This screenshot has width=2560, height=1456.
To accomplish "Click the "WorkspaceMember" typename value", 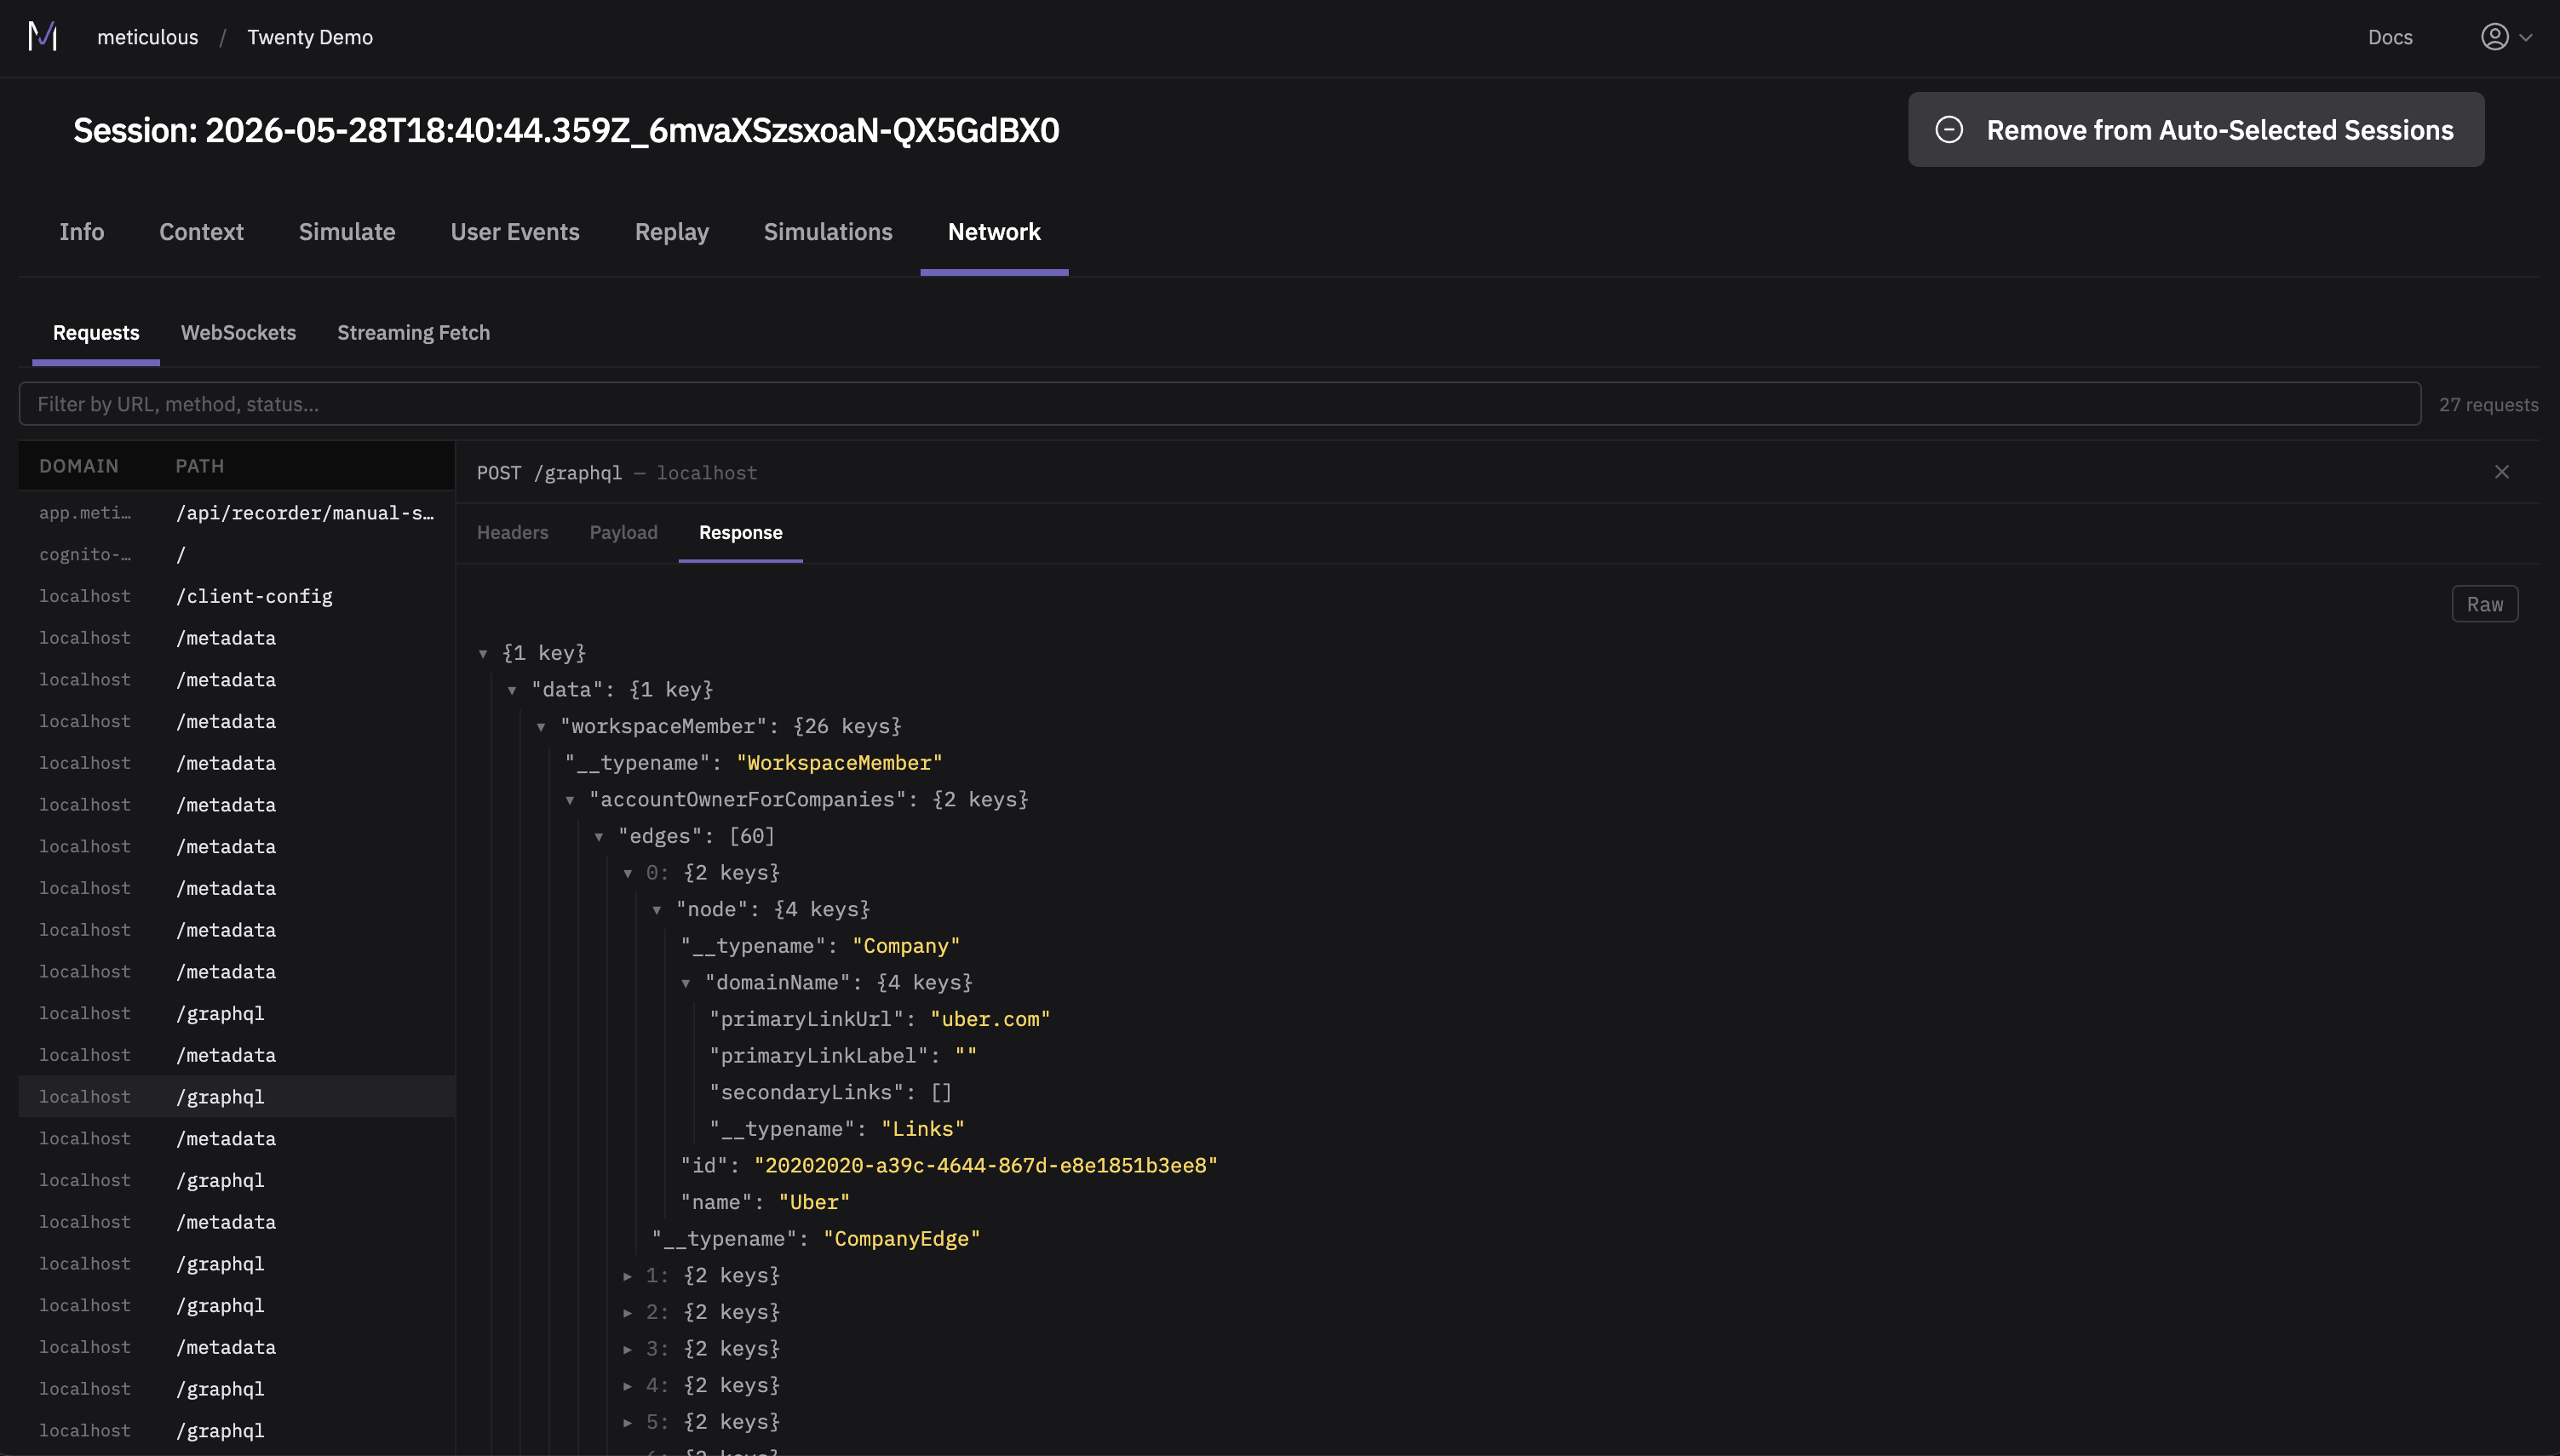I will tap(840, 763).
